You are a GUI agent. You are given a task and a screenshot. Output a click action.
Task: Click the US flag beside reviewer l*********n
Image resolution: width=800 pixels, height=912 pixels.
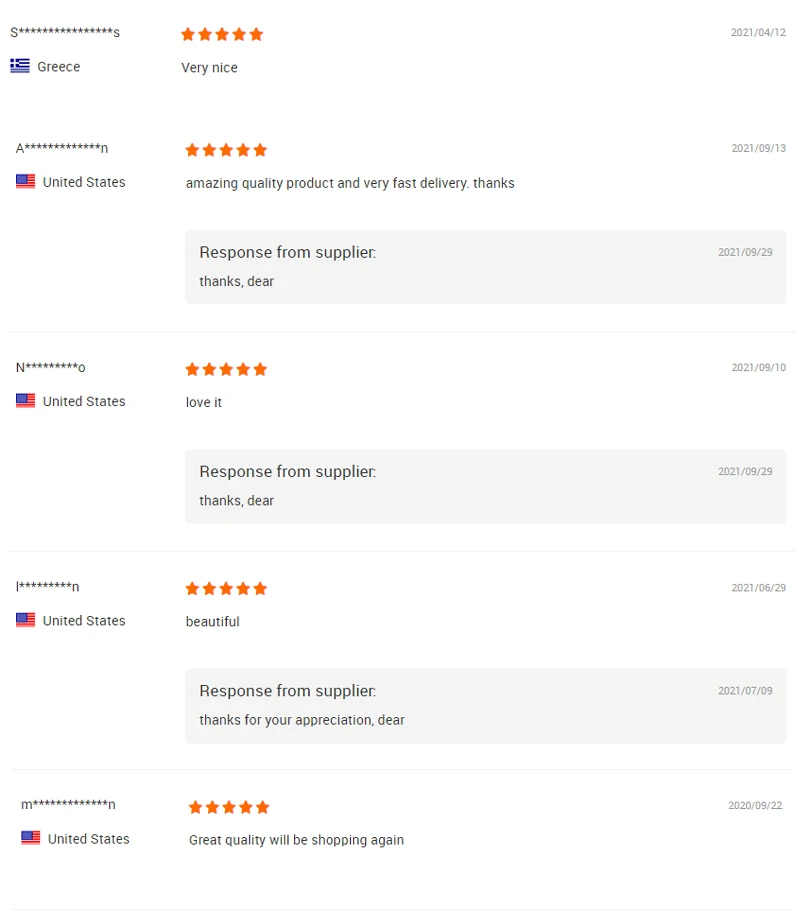(x=25, y=620)
